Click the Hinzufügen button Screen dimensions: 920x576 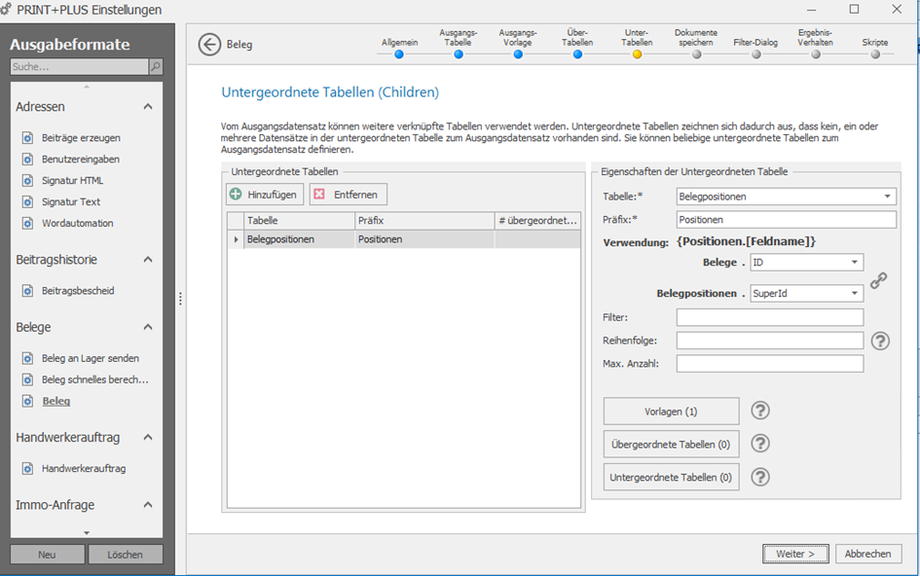point(264,194)
